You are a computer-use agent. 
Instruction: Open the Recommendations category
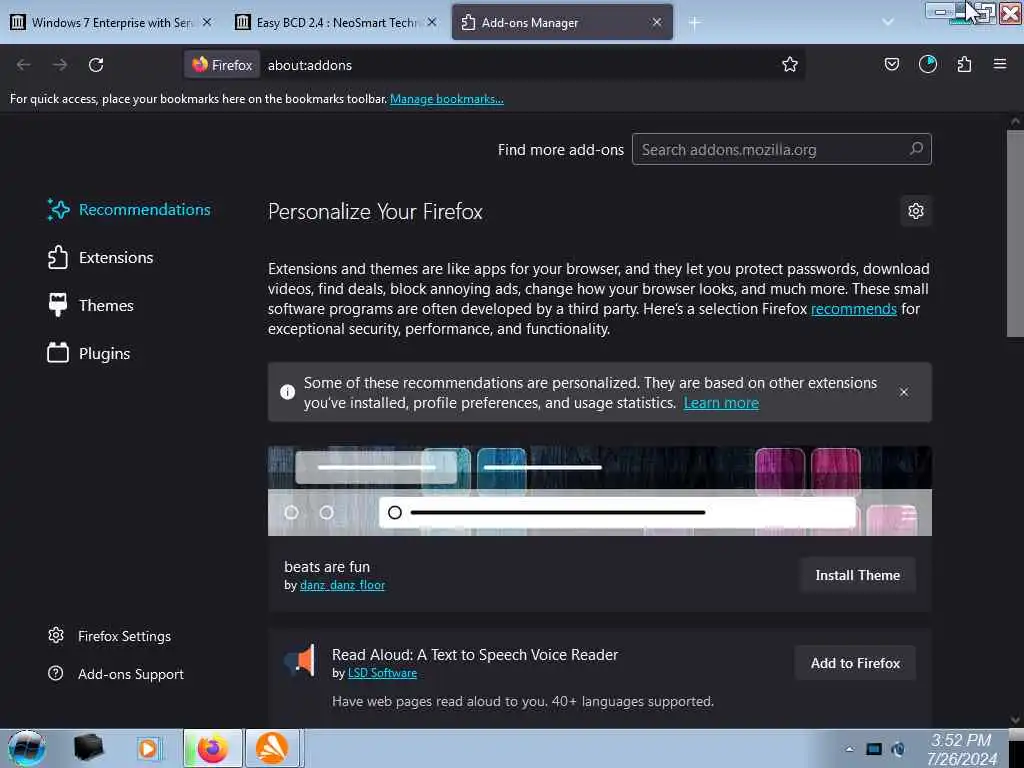click(x=129, y=210)
